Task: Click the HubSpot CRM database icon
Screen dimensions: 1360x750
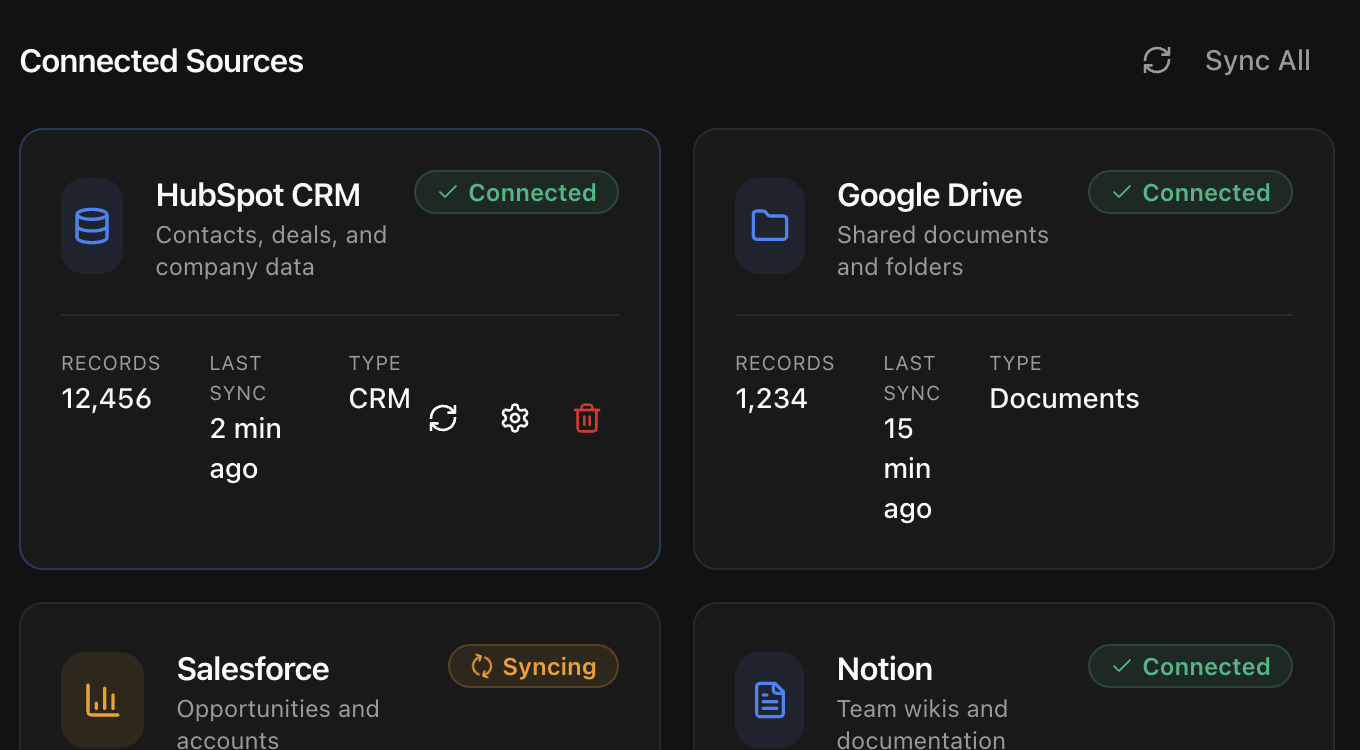Action: point(92,226)
